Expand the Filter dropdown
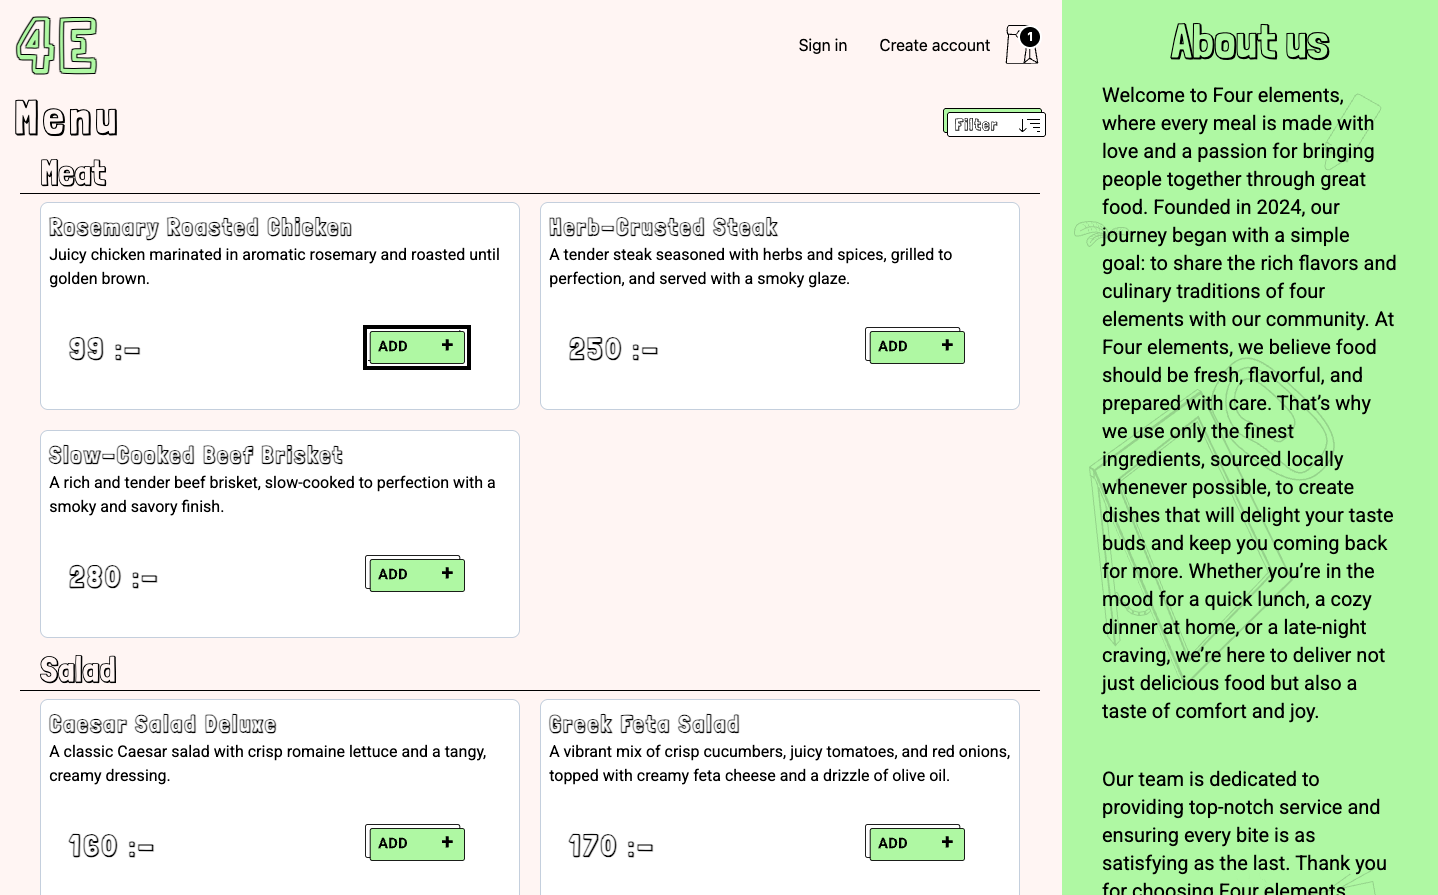Screen dimensions: 1438x895 click(x=995, y=124)
